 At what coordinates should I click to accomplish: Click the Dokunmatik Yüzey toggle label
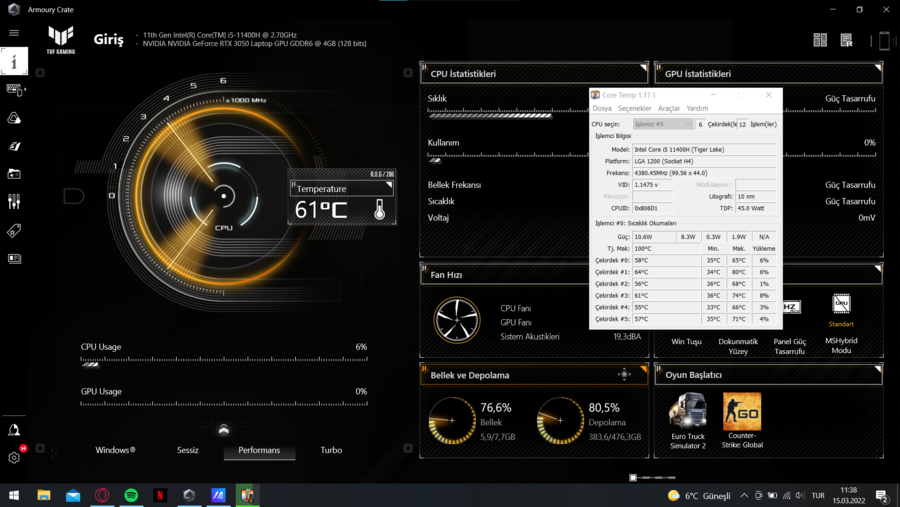pyautogui.click(x=738, y=346)
